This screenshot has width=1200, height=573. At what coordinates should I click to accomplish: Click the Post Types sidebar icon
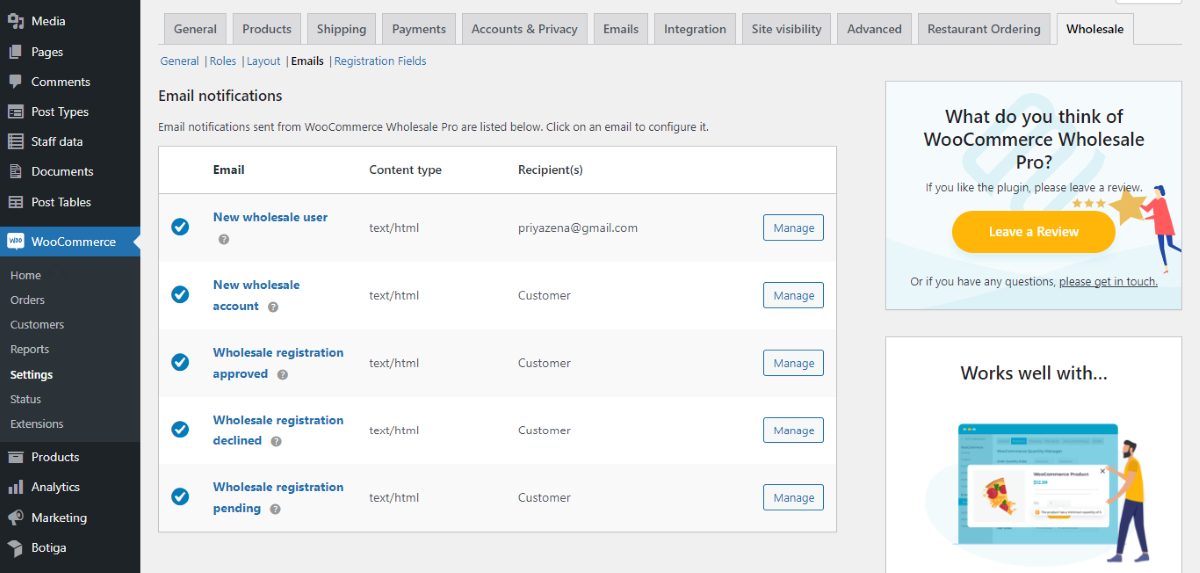(15, 112)
